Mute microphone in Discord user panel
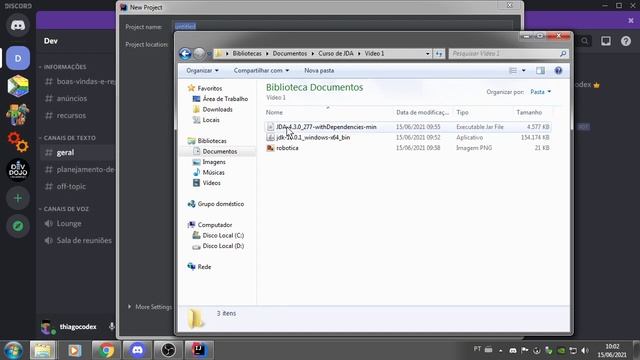Viewport: 640px width, 360px height. pos(111,327)
